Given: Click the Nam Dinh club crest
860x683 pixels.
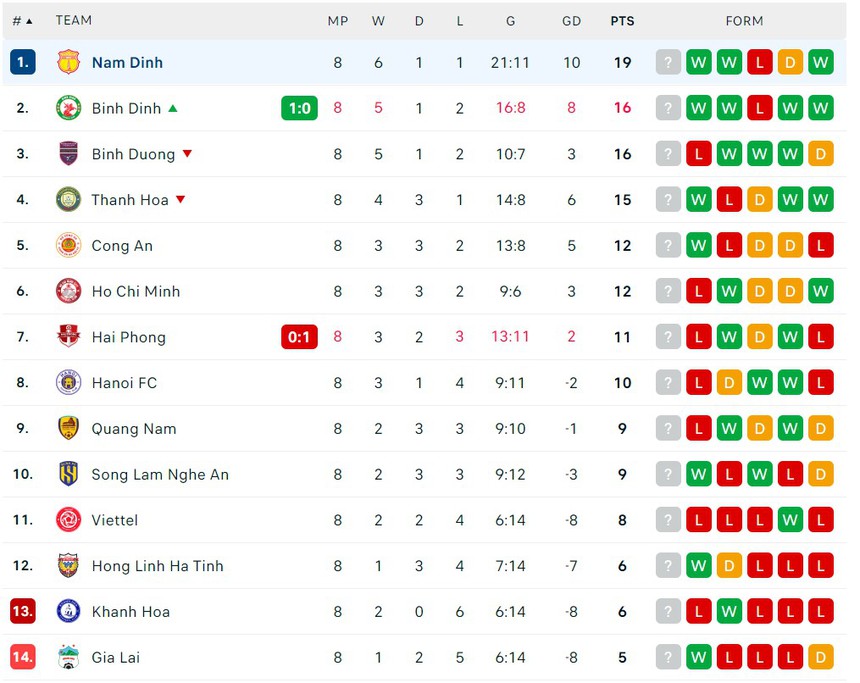Looking at the screenshot, I should pyautogui.click(x=68, y=62).
